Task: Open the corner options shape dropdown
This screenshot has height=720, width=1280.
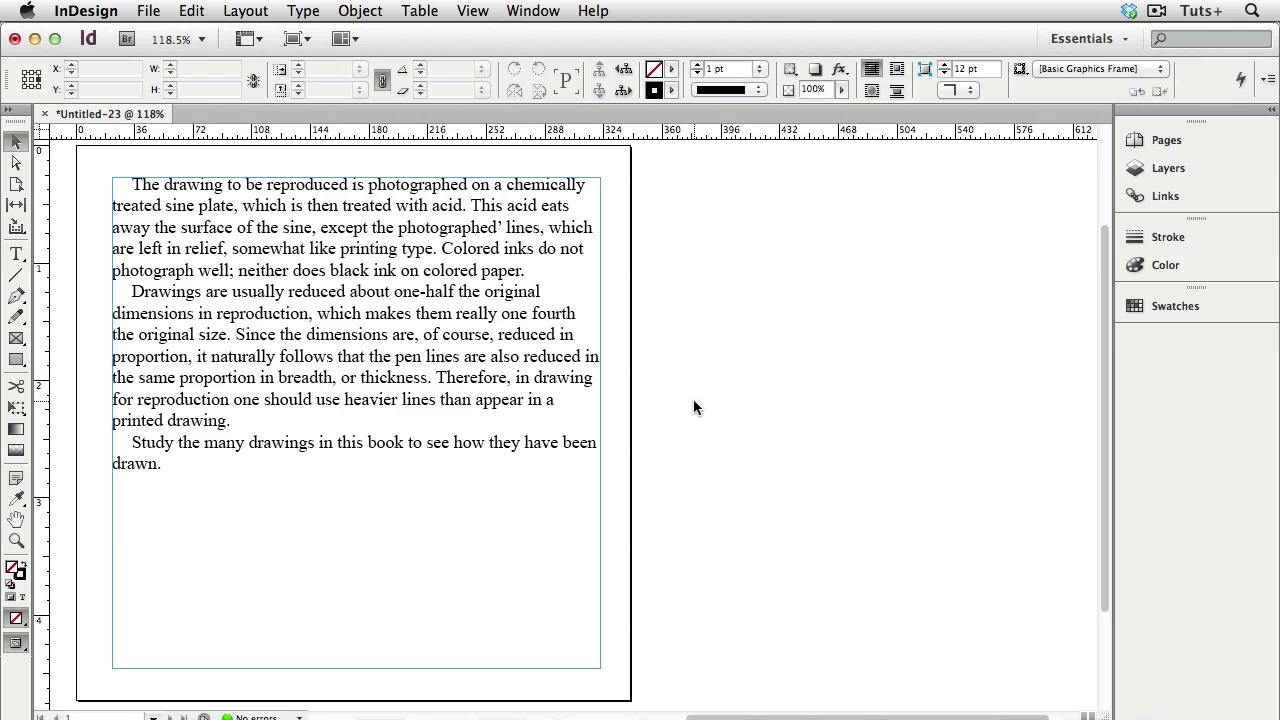Action: 957,91
